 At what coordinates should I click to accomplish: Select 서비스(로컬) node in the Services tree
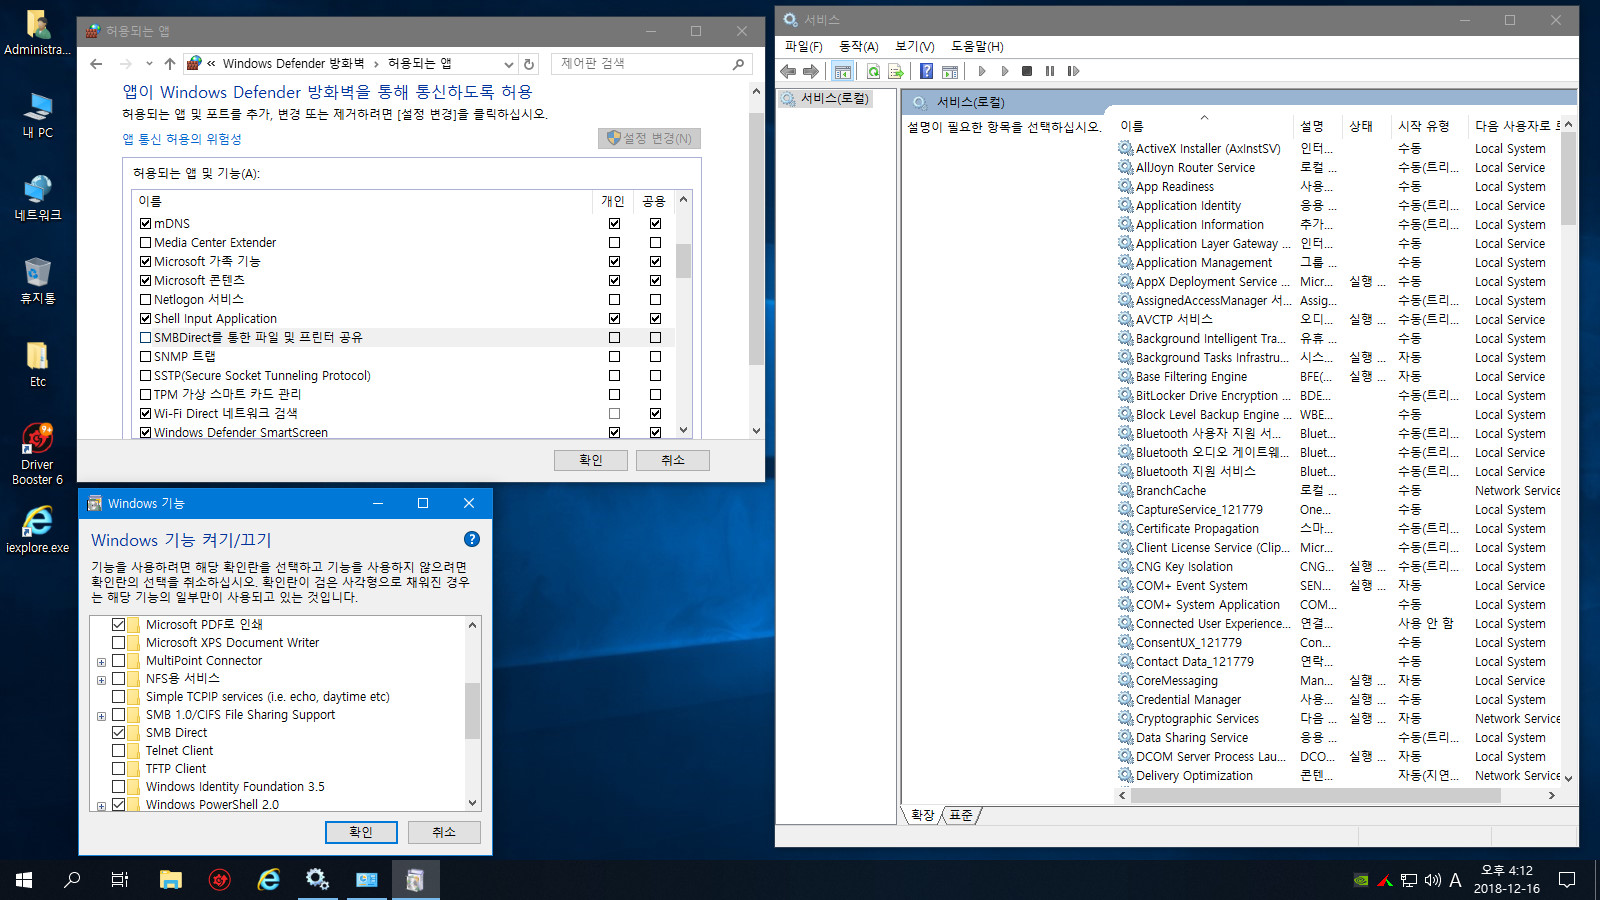[826, 98]
